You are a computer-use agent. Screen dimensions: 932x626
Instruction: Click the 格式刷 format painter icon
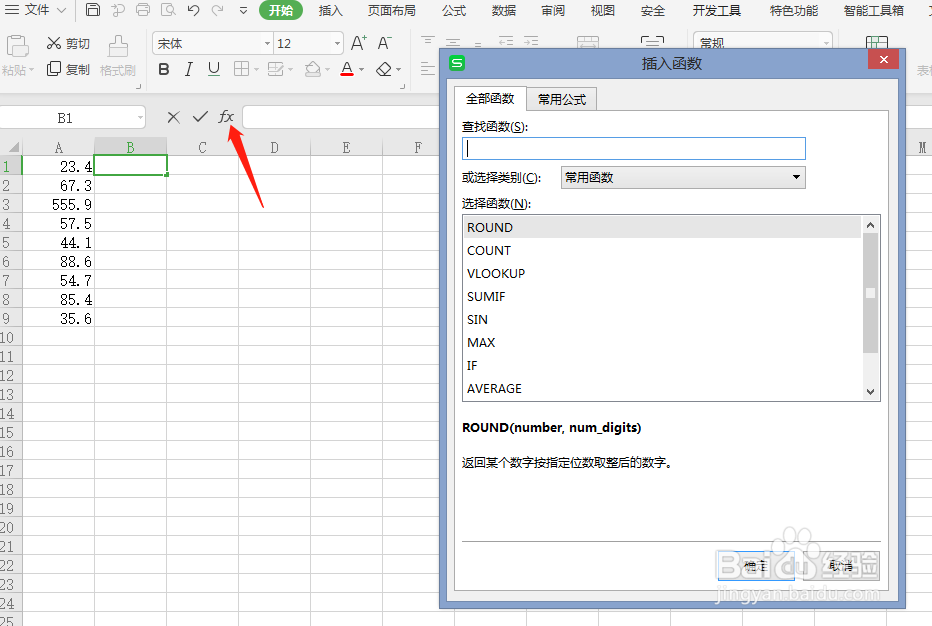coord(118,56)
